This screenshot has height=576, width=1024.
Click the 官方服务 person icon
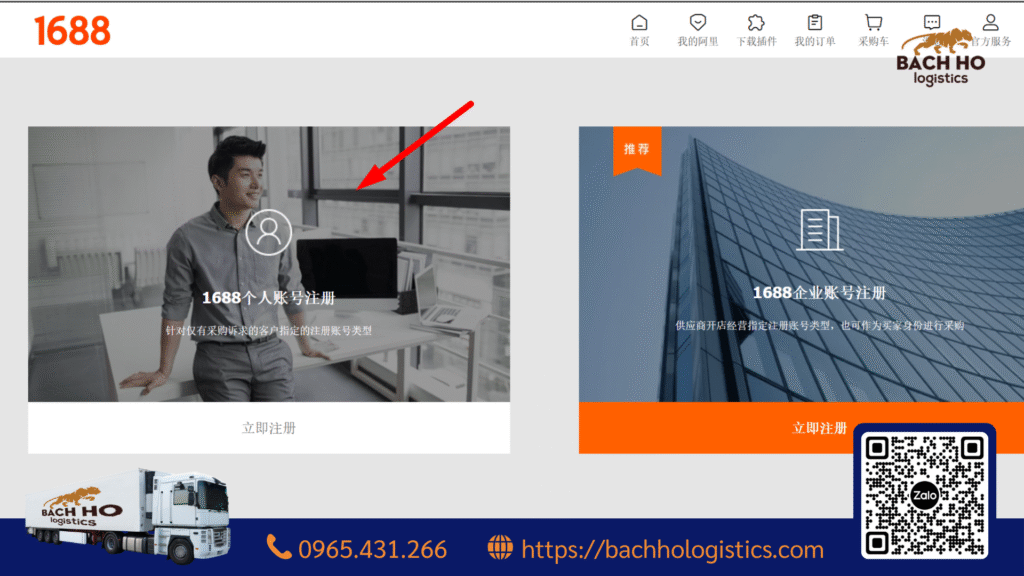point(990,22)
